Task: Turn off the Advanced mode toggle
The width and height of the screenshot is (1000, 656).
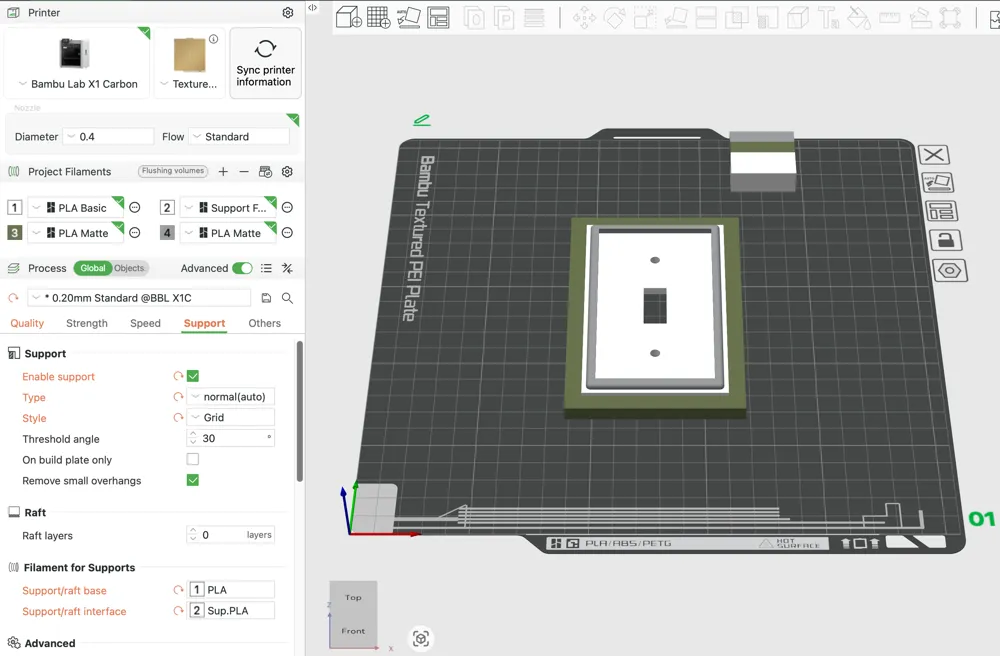Action: click(x=242, y=268)
